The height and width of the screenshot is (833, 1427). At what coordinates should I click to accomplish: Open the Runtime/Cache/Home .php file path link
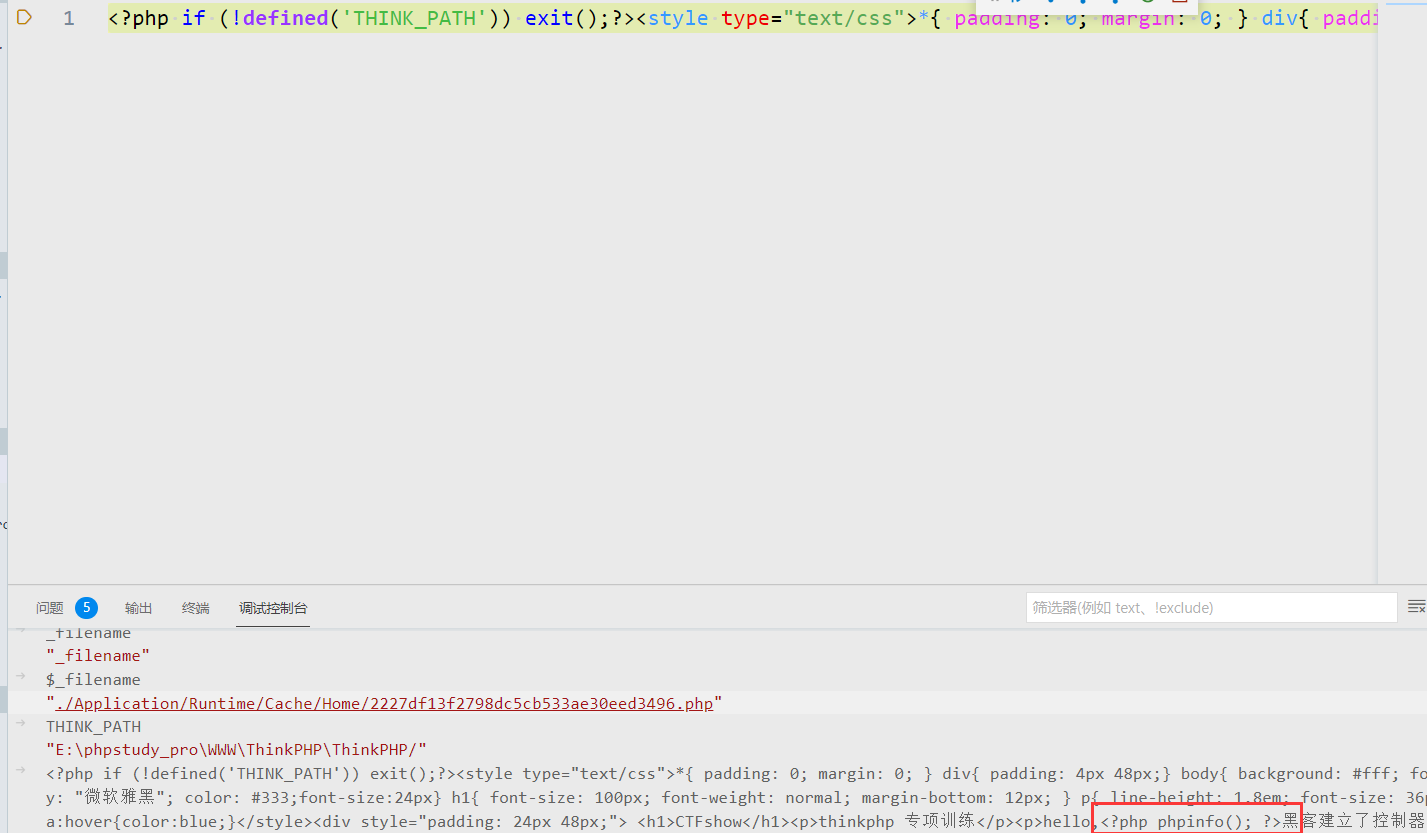coord(385,703)
